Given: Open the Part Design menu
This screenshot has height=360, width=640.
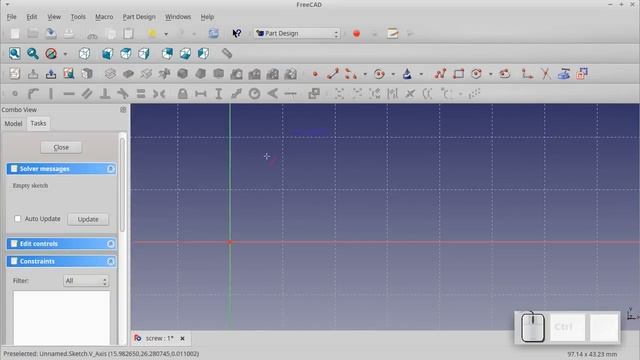Looking at the screenshot, I should coord(139,17).
